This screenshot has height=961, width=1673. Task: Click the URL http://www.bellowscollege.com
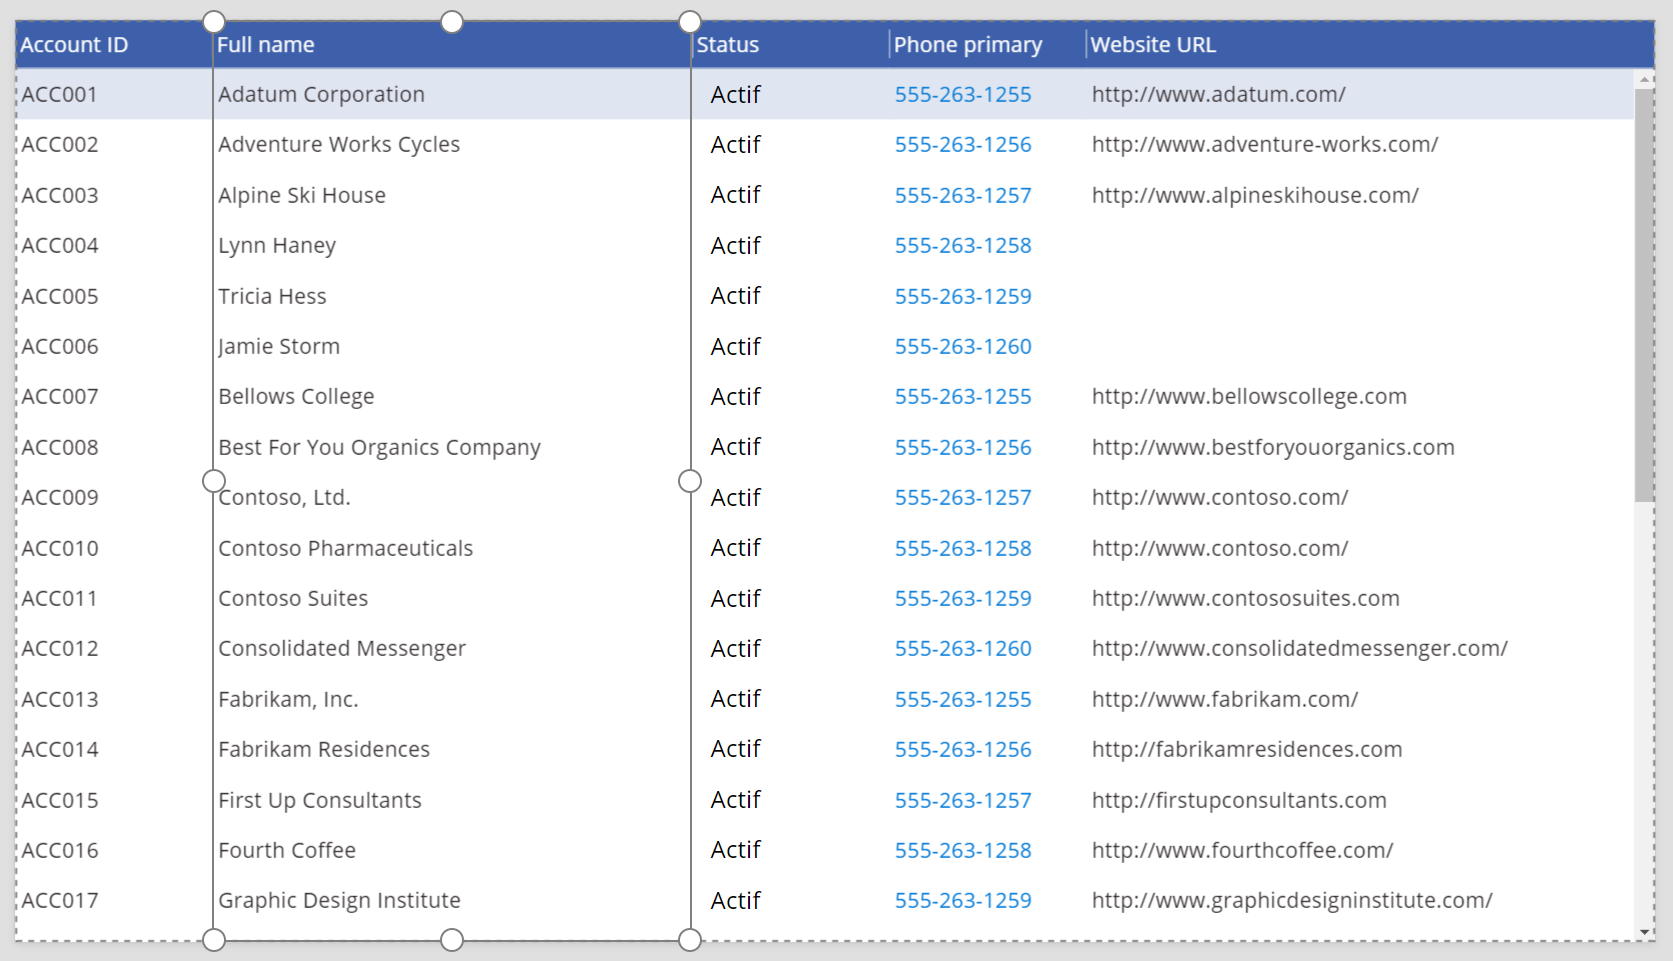coord(1249,397)
